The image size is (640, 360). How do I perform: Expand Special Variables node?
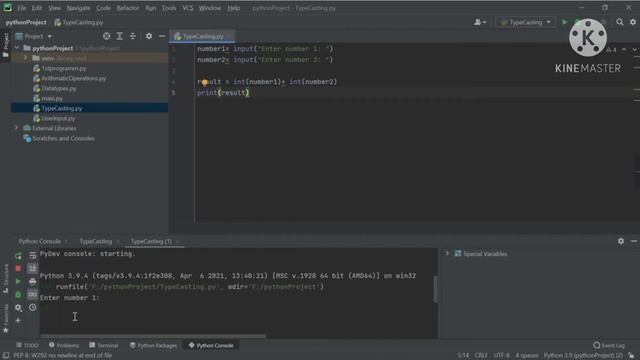click(447, 253)
